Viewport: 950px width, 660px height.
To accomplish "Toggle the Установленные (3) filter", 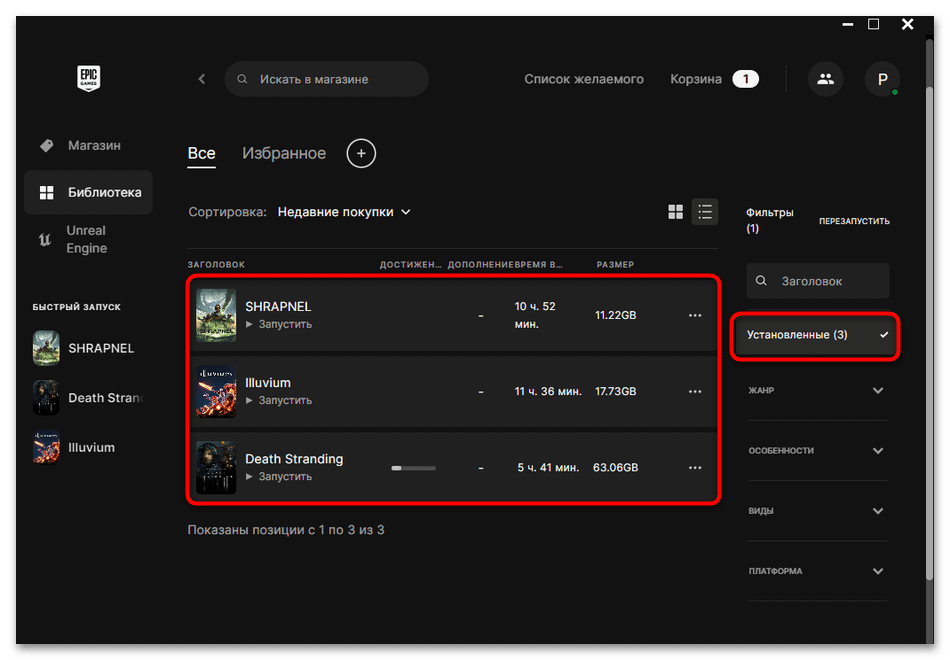I will [x=815, y=335].
